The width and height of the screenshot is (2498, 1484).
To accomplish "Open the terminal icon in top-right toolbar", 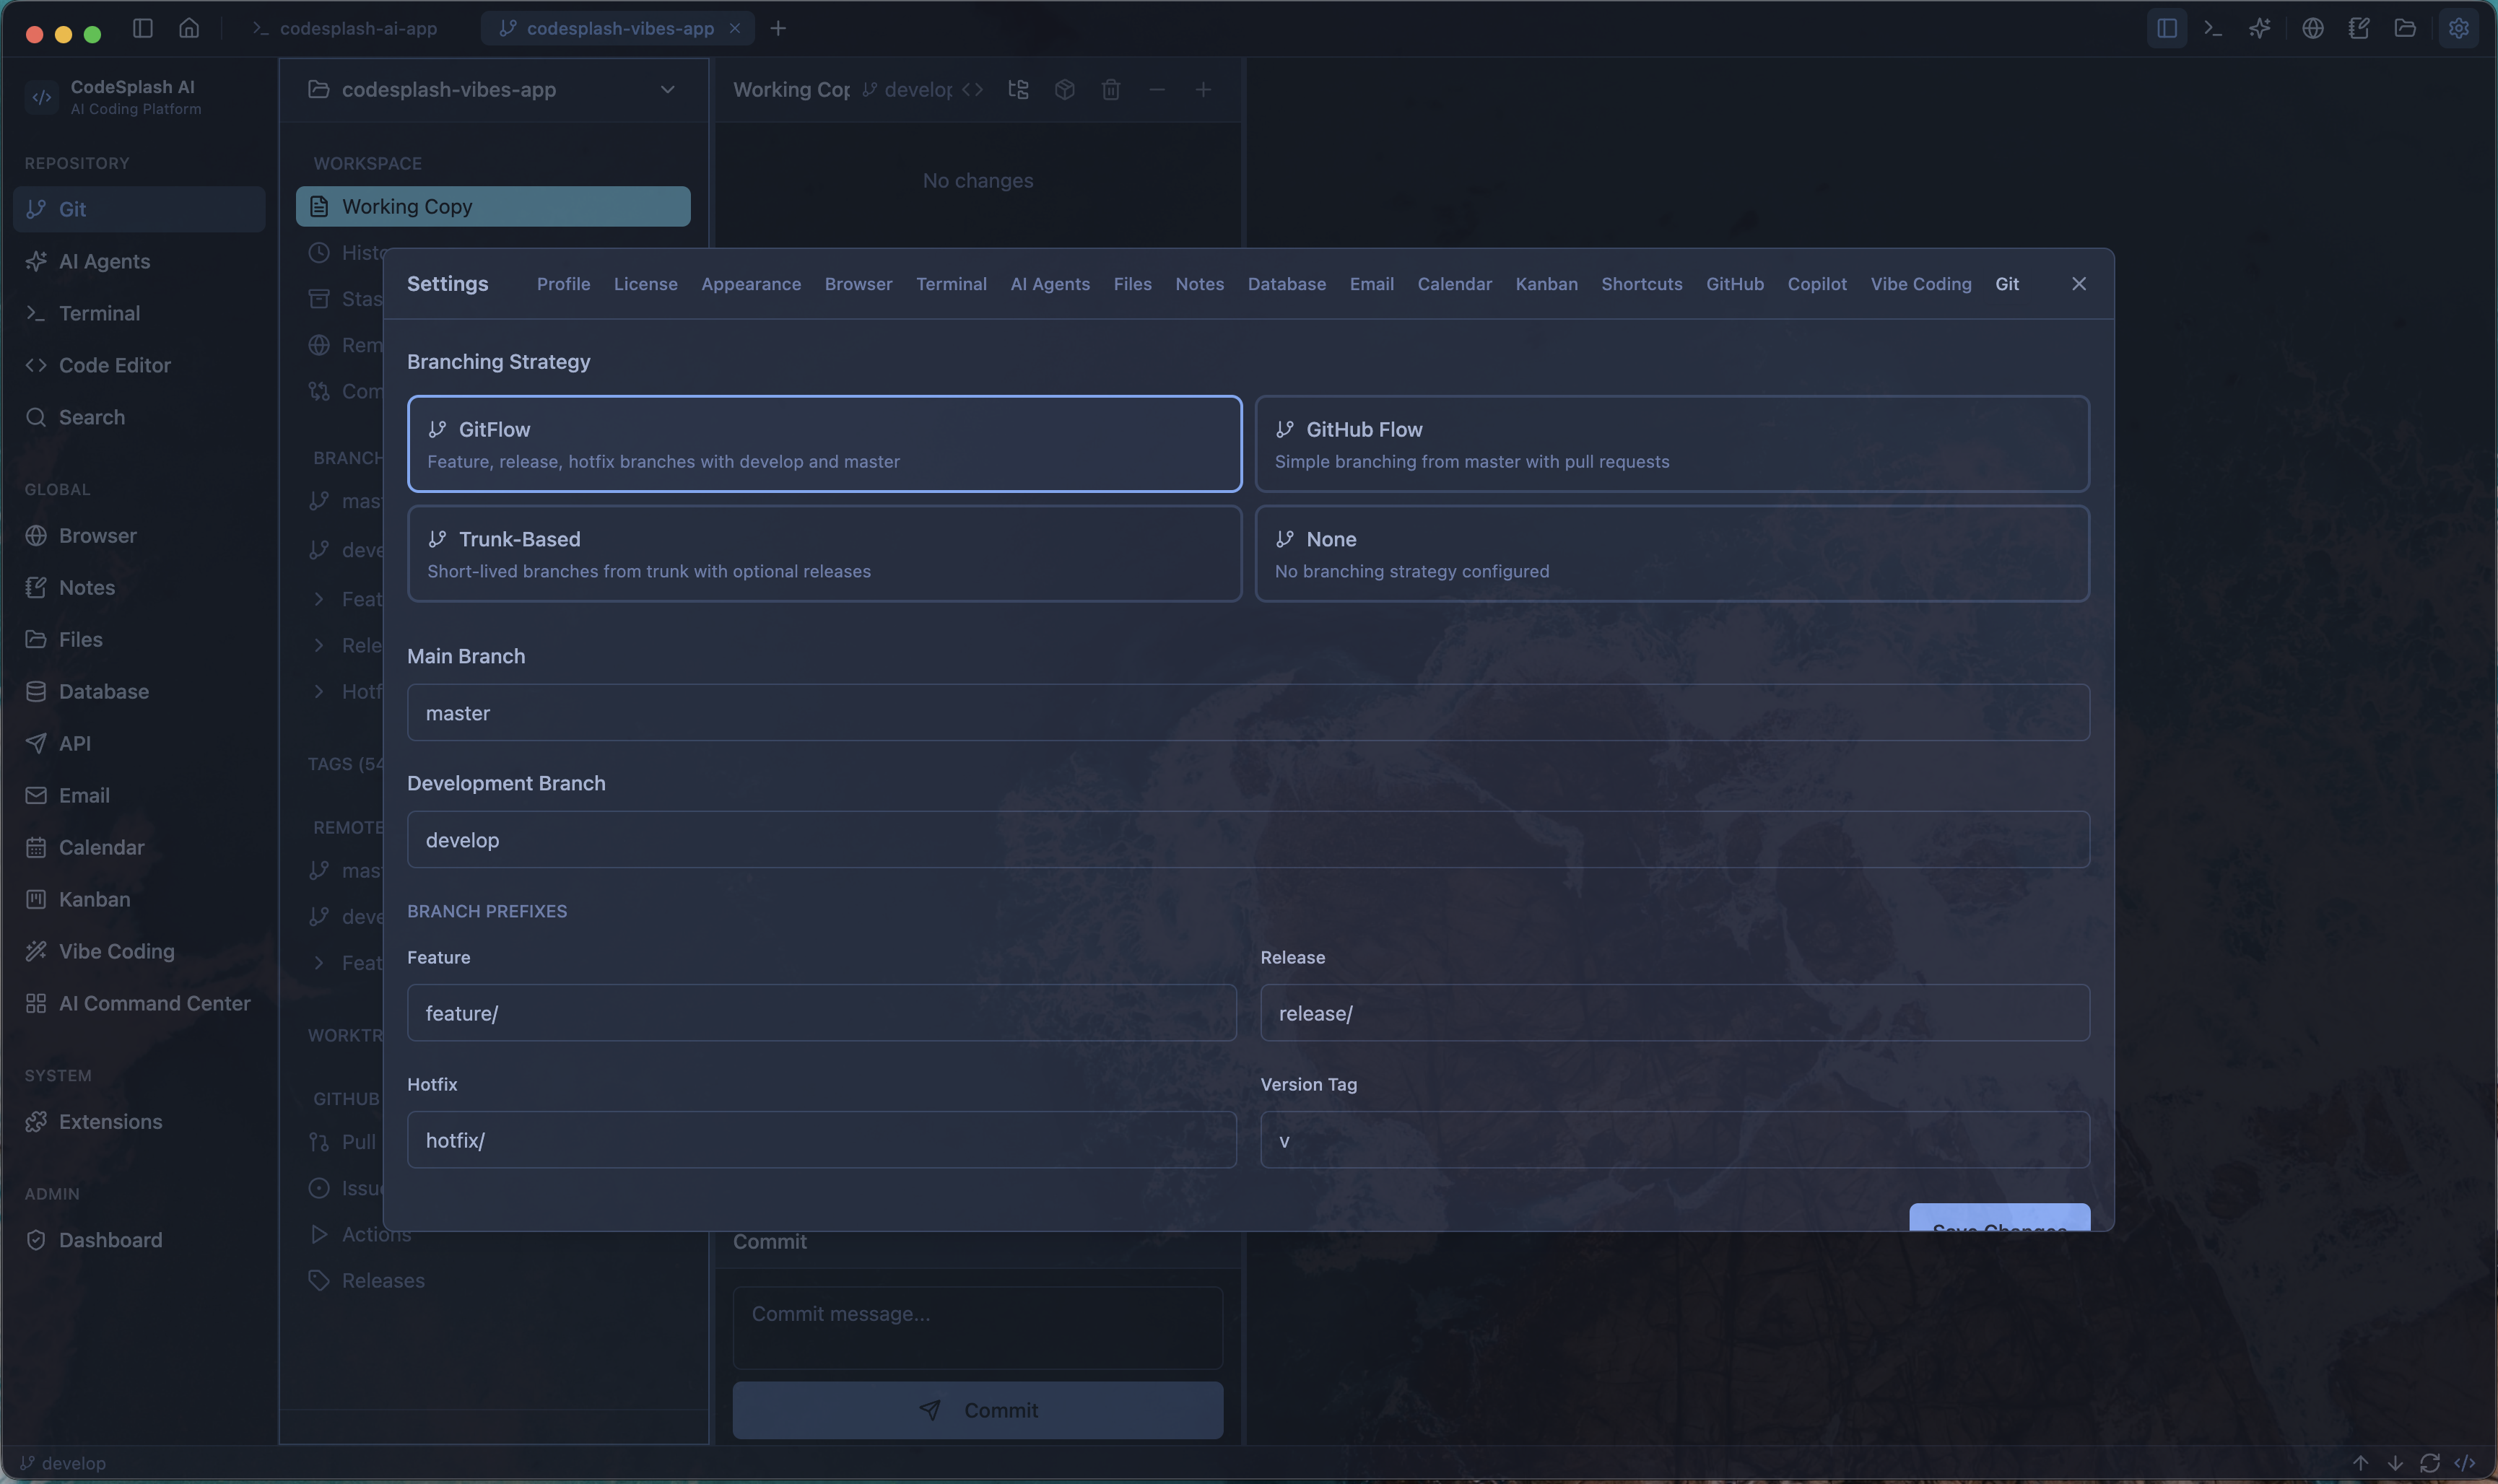I will [2213, 28].
